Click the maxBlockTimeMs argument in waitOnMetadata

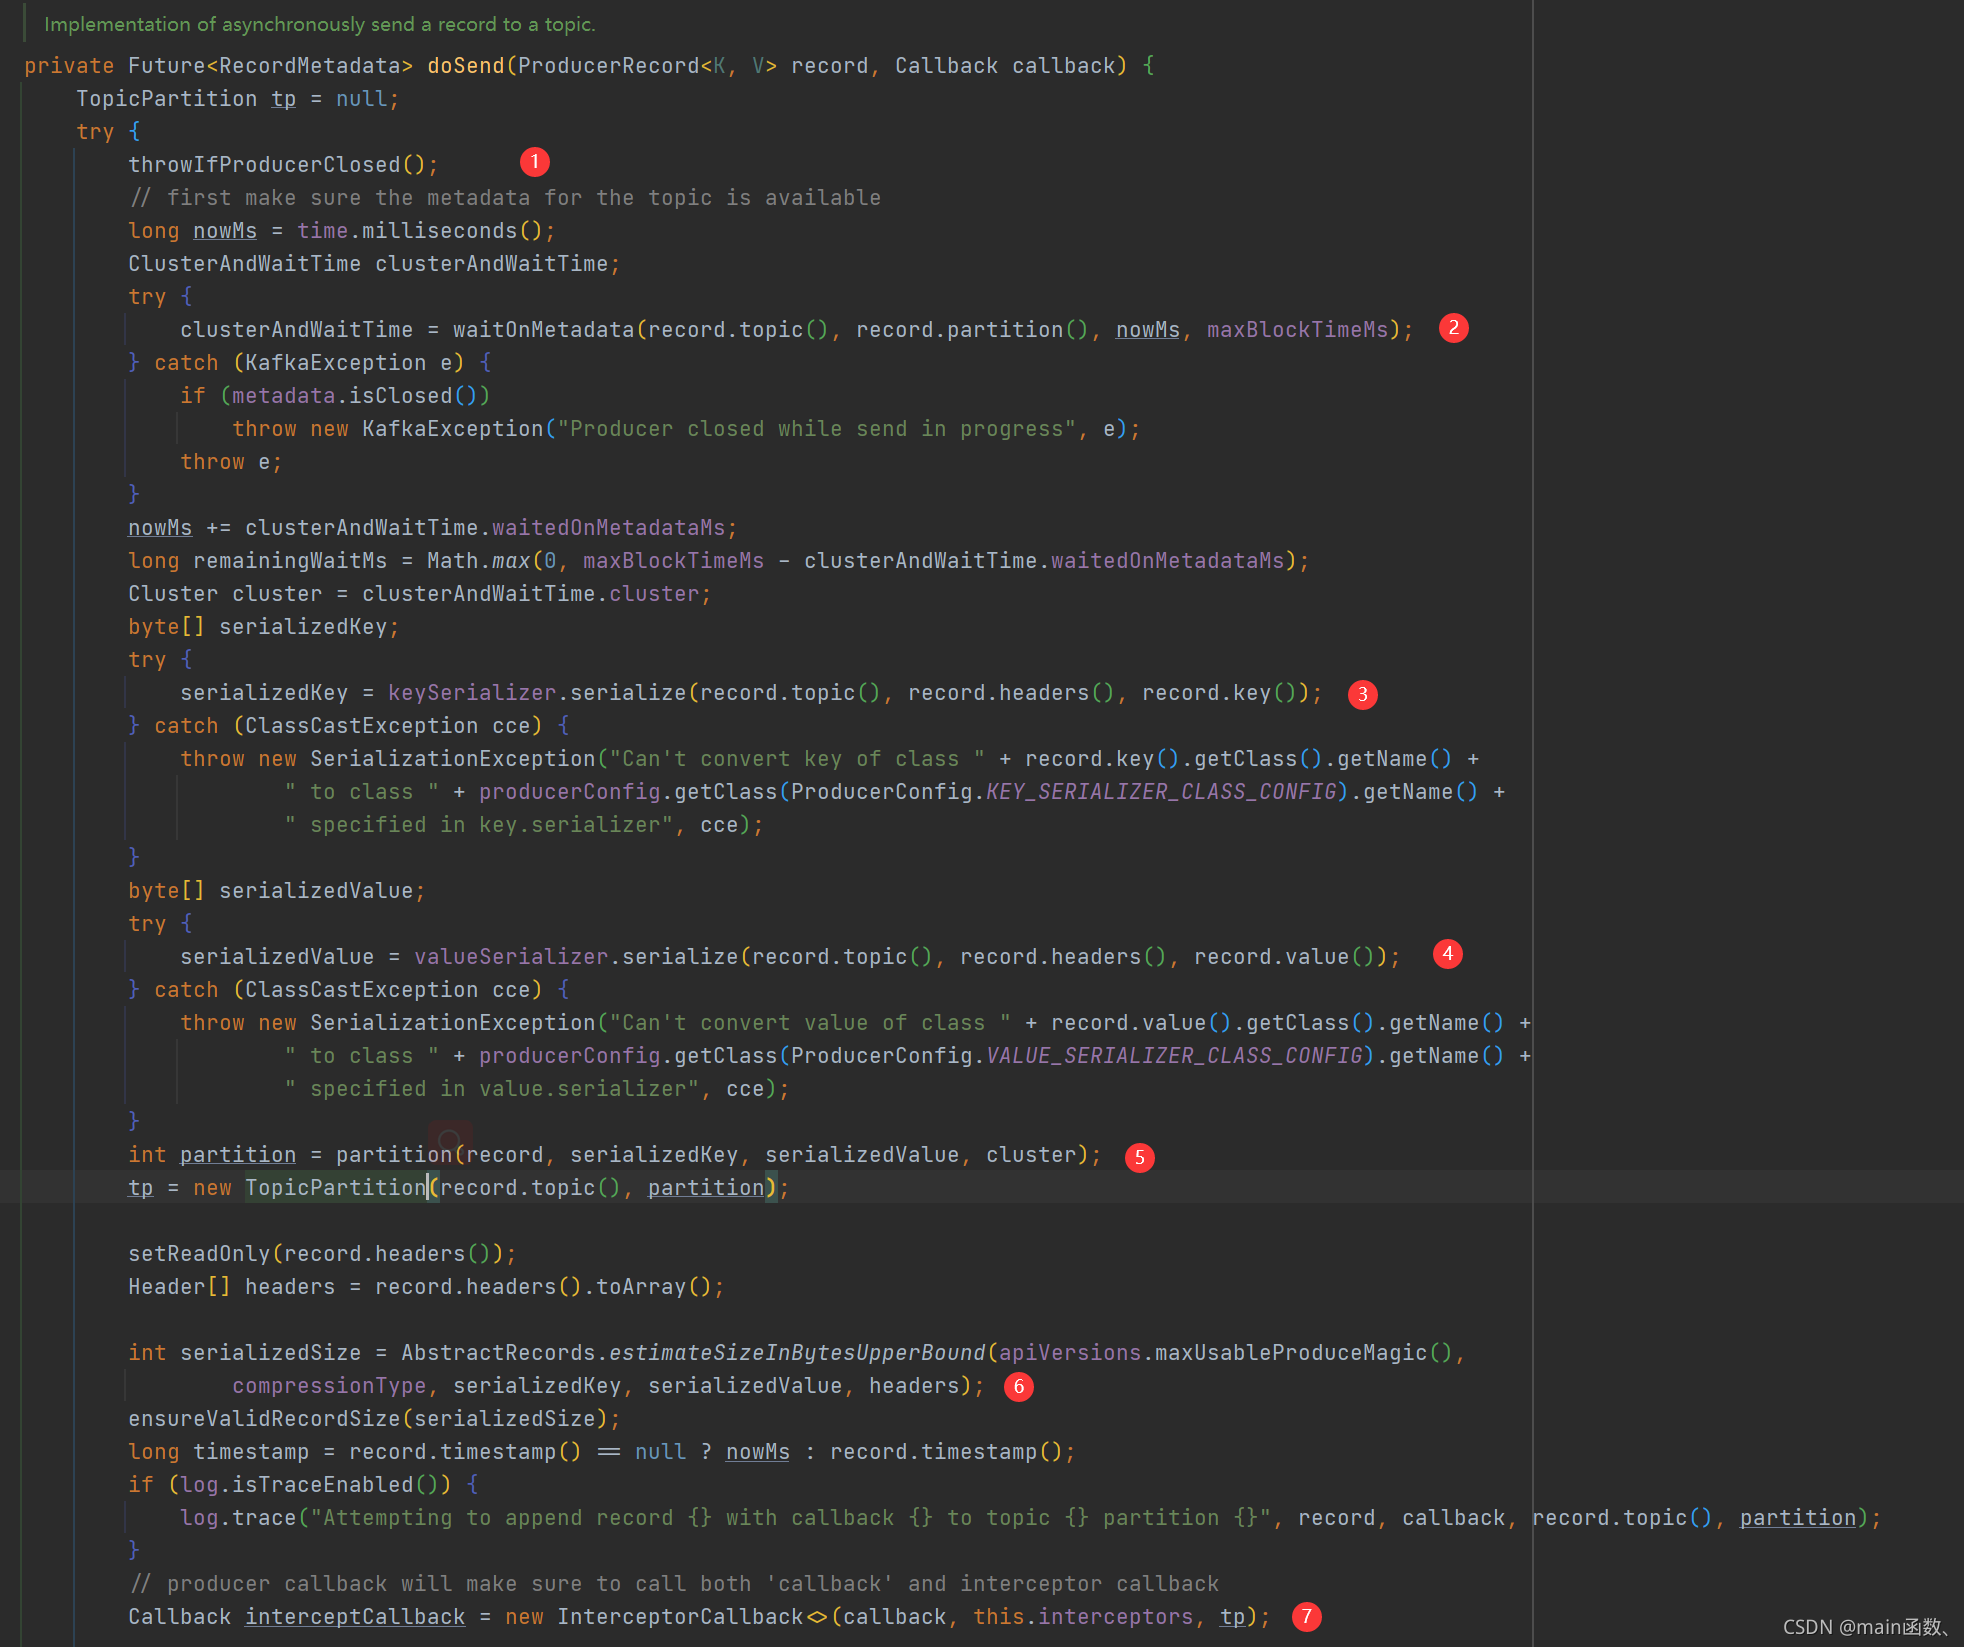tap(1297, 330)
